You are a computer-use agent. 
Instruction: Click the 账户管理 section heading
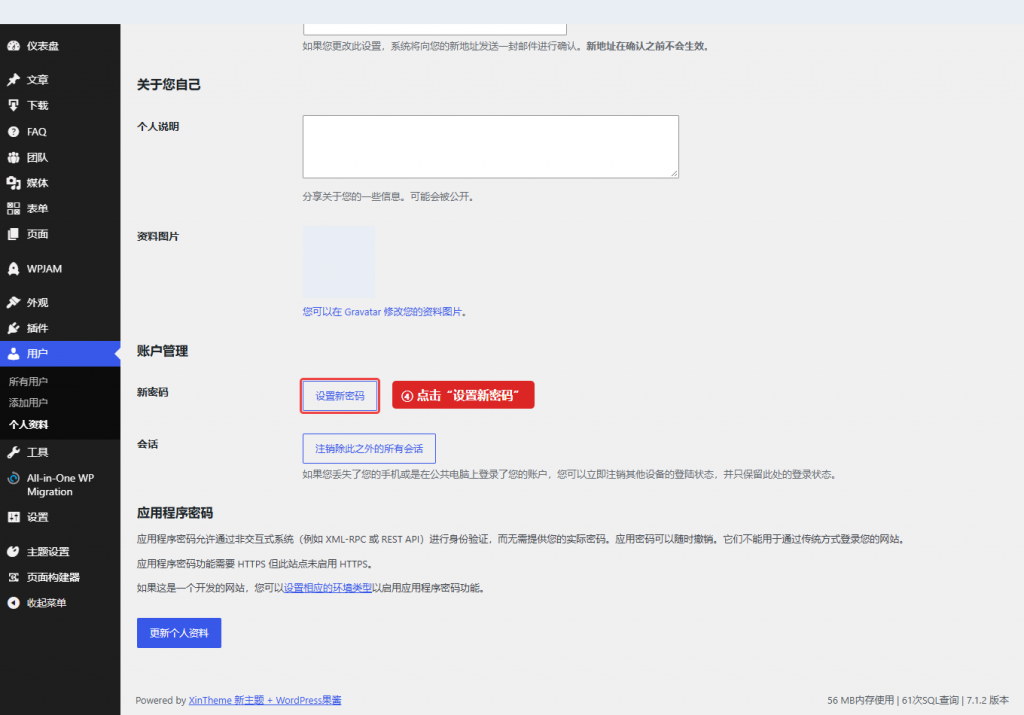click(162, 351)
